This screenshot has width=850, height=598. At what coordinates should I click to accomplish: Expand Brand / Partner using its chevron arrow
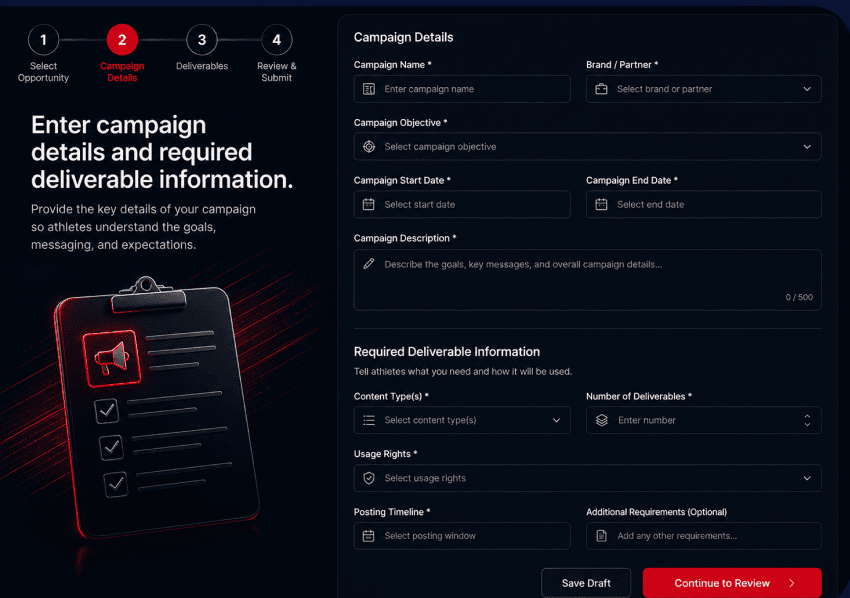click(807, 89)
